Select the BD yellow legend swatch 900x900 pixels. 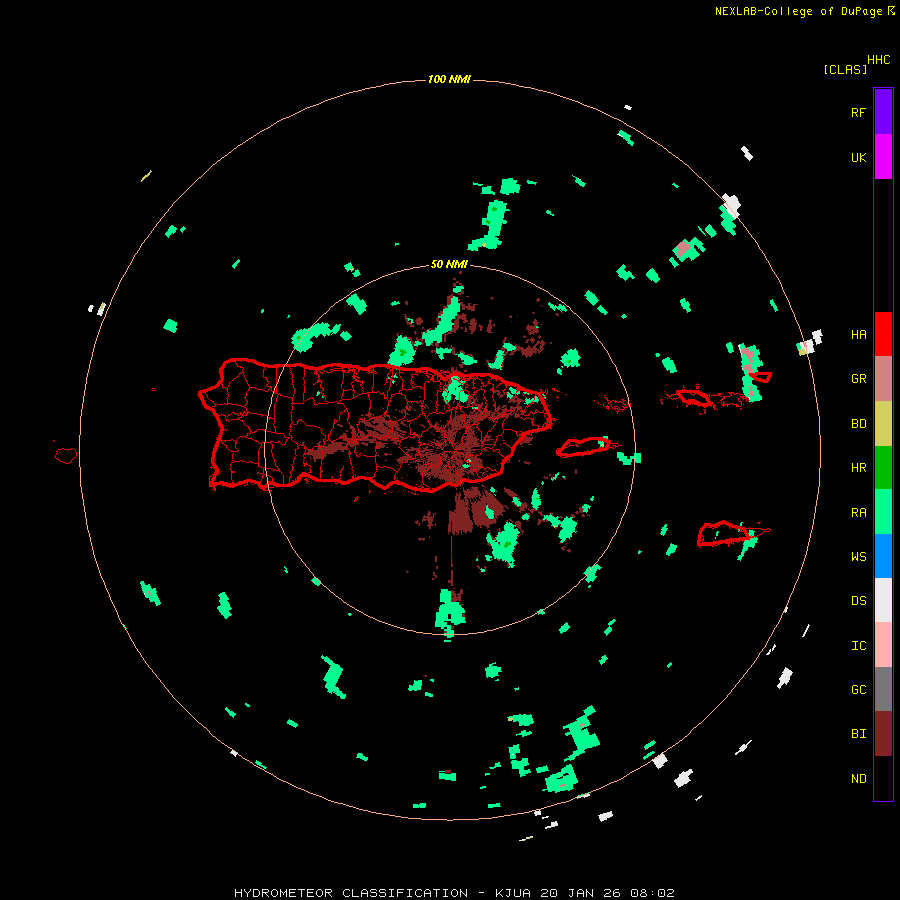point(883,424)
